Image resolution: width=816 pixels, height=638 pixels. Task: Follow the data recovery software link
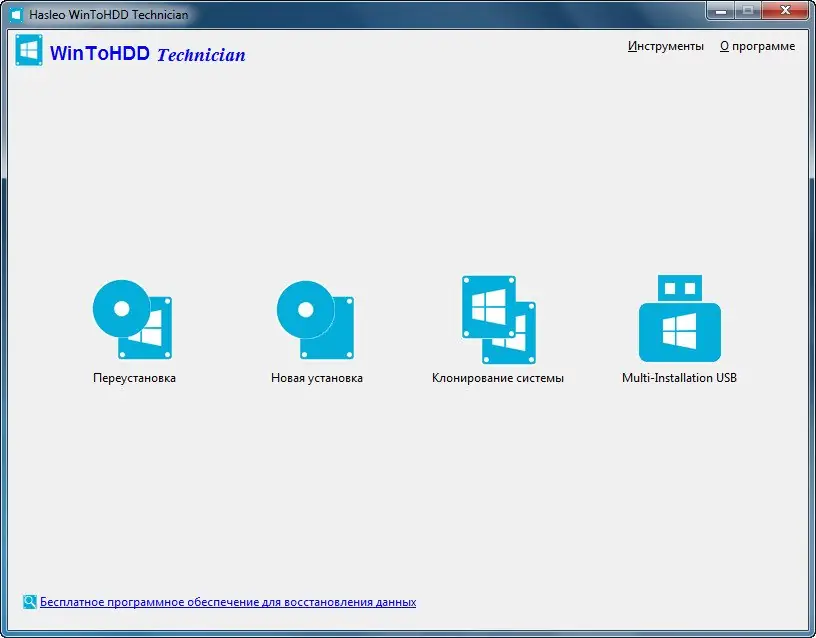[228, 602]
